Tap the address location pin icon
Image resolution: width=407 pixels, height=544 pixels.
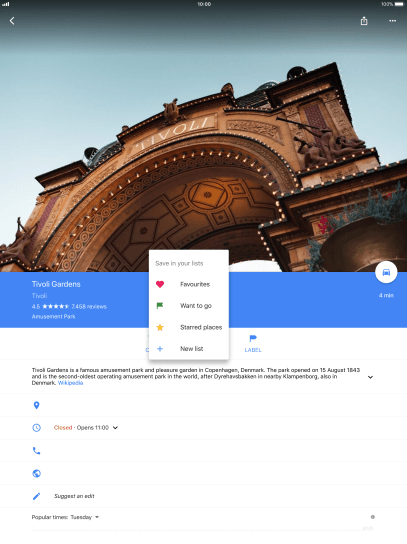pyautogui.click(x=36, y=405)
